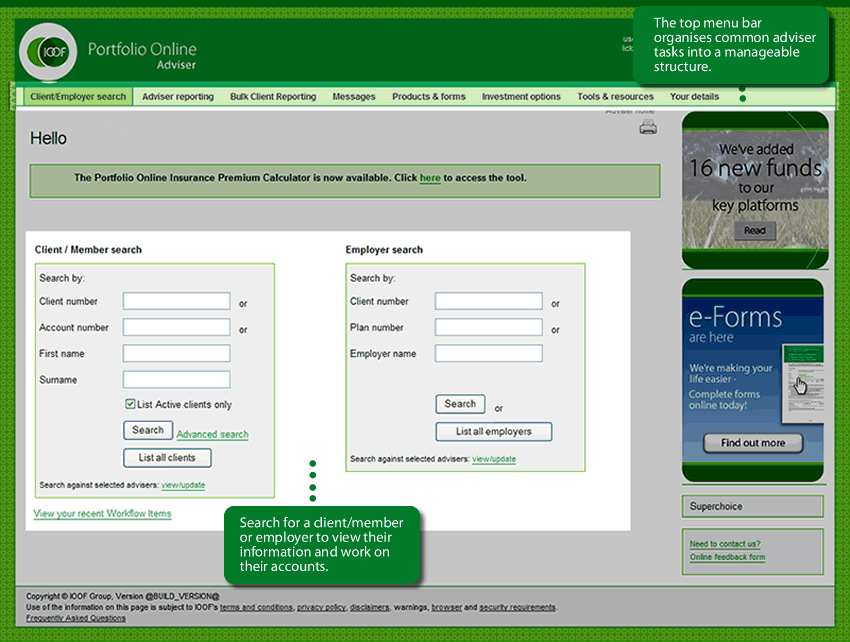Open the Superchoice box
Viewport: 850px width, 642px height.
point(752,506)
